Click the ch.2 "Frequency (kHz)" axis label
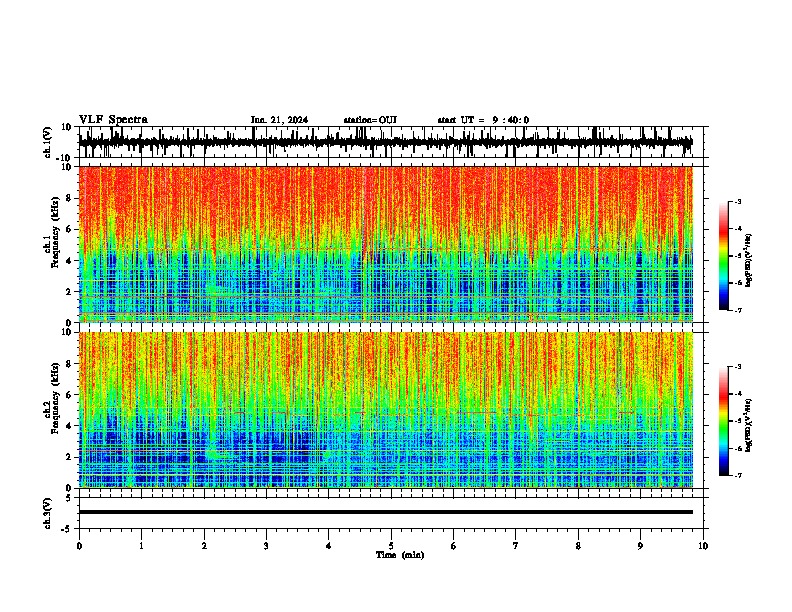 (56, 398)
